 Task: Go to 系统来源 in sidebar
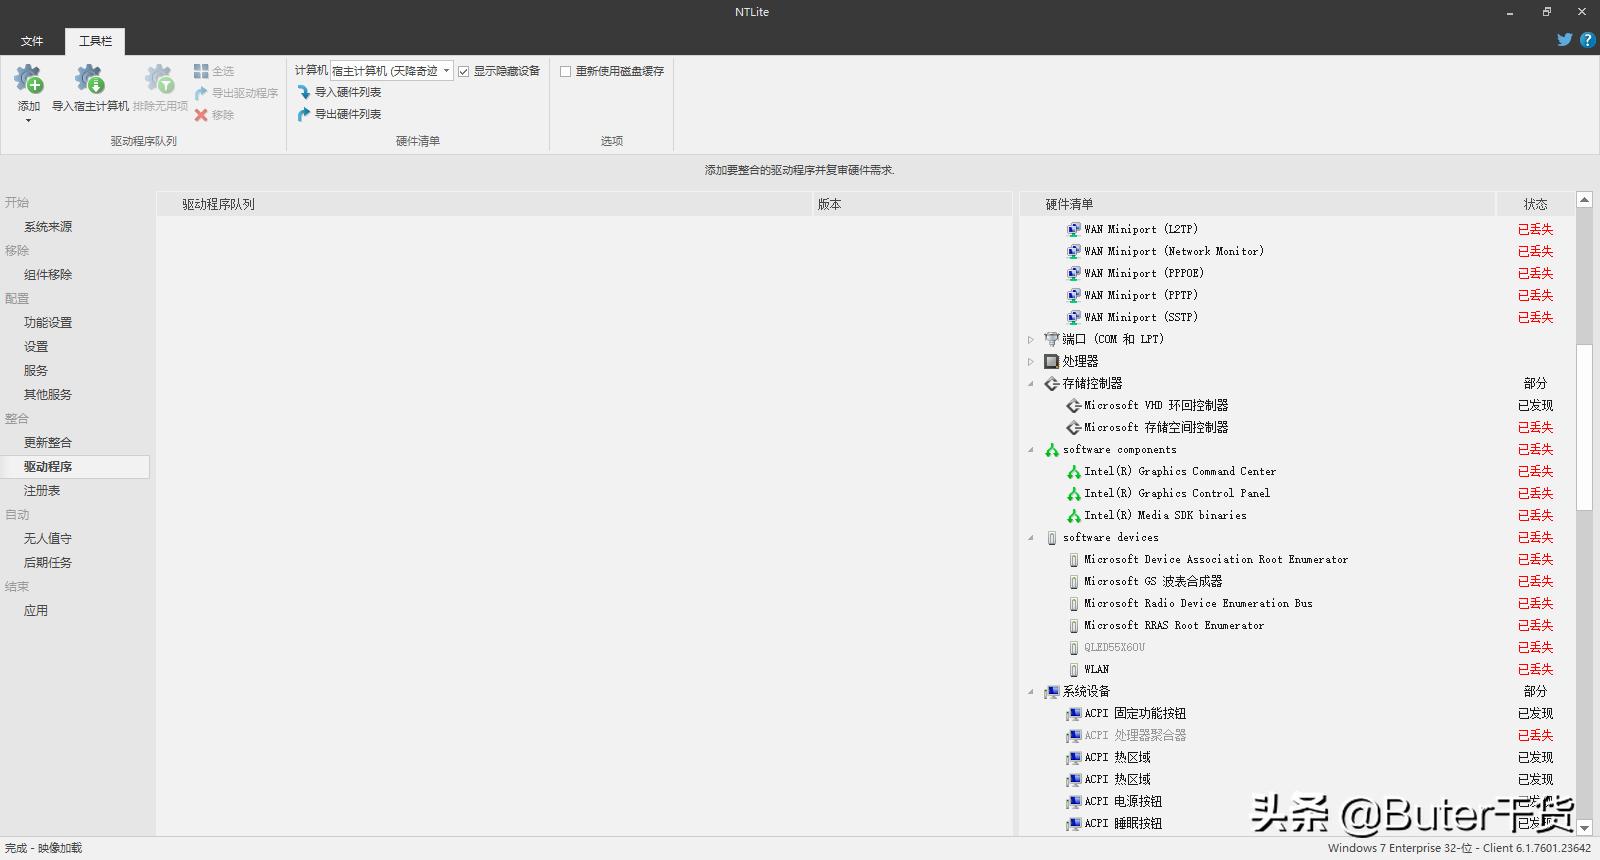click(x=48, y=227)
